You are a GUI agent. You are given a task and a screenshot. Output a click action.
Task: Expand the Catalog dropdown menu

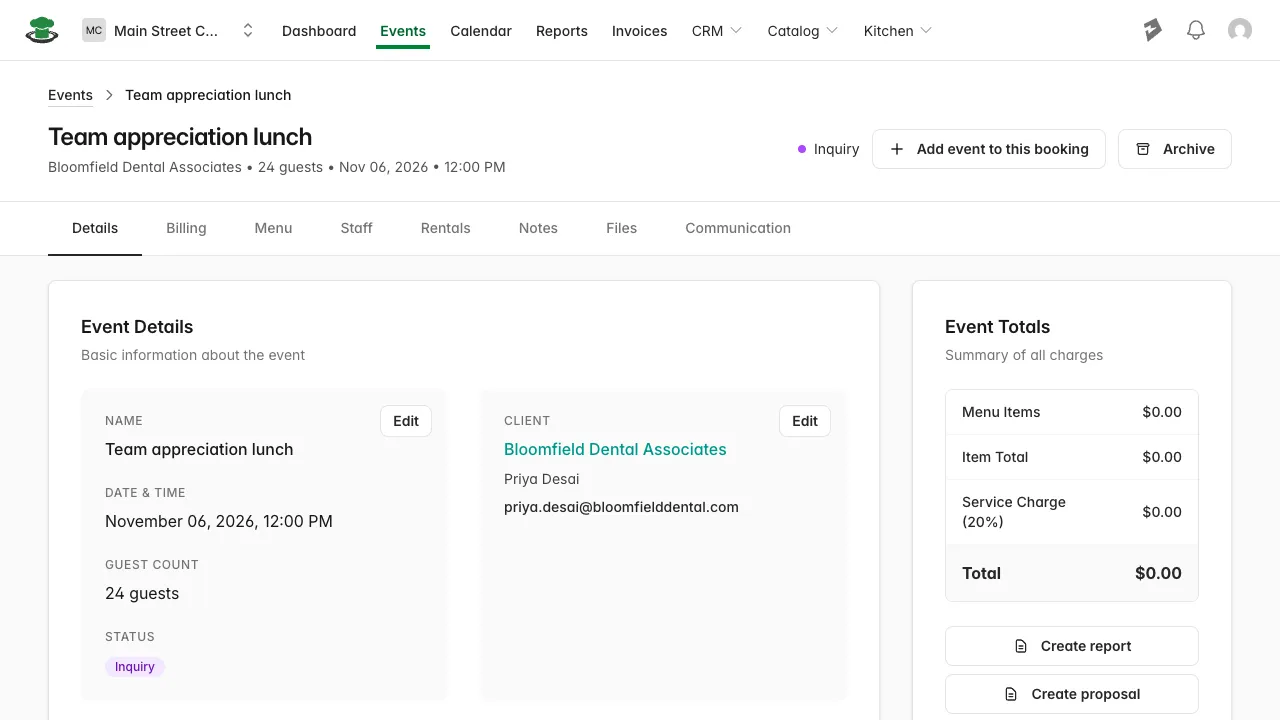coord(803,31)
